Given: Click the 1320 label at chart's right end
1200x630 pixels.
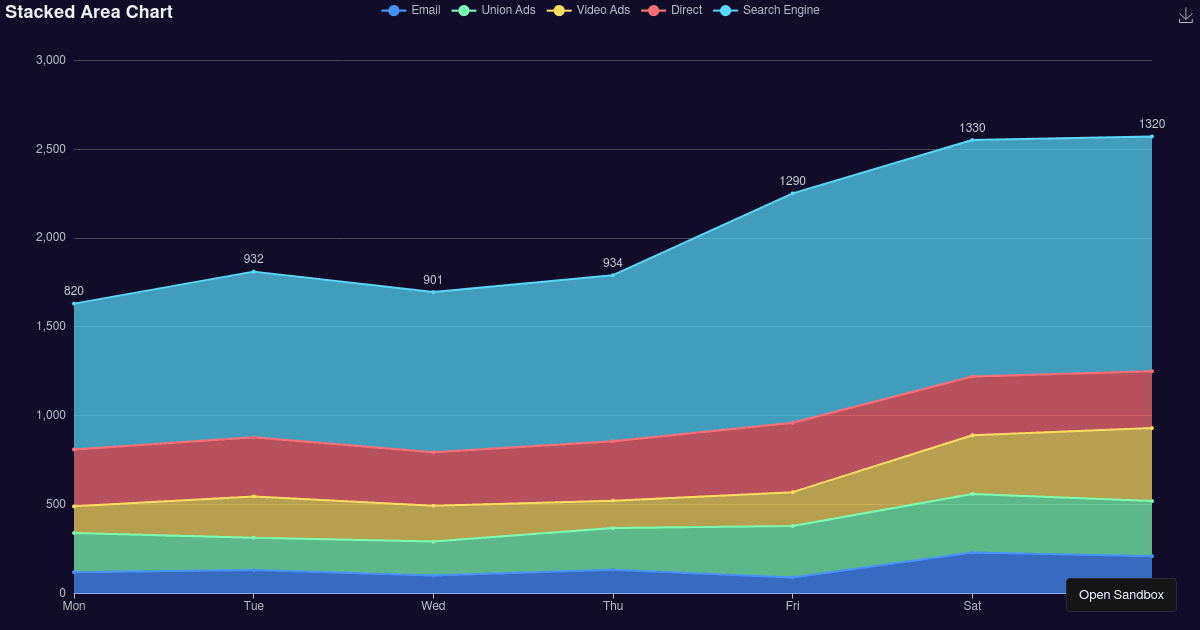Looking at the screenshot, I should (1151, 124).
